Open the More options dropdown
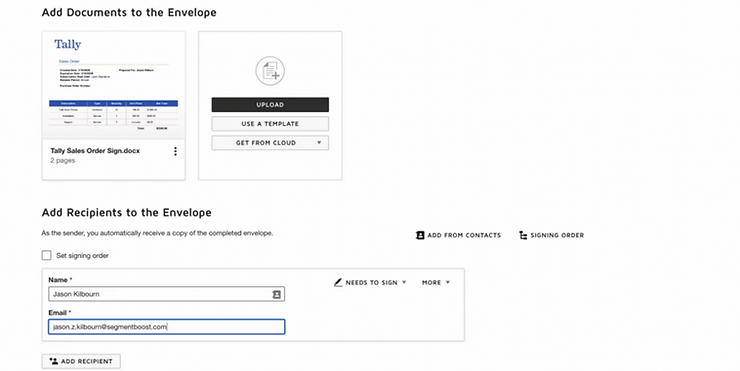The height and width of the screenshot is (371, 740). pyautogui.click(x=436, y=282)
